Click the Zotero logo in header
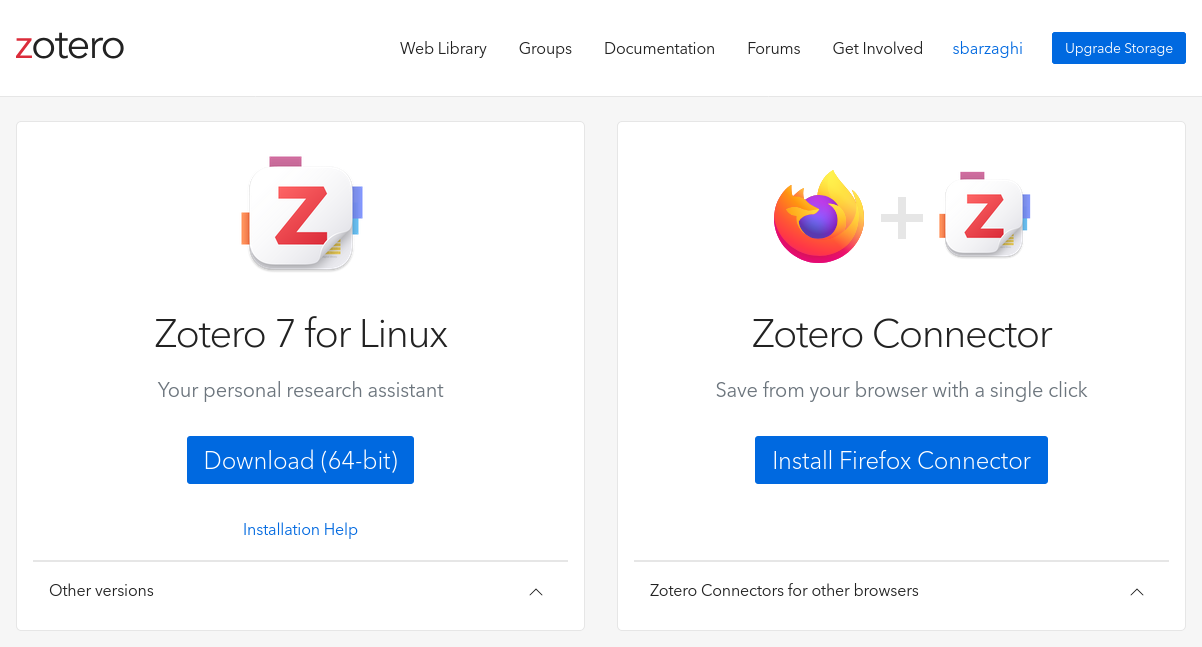This screenshot has width=1202, height=647. coord(70,47)
